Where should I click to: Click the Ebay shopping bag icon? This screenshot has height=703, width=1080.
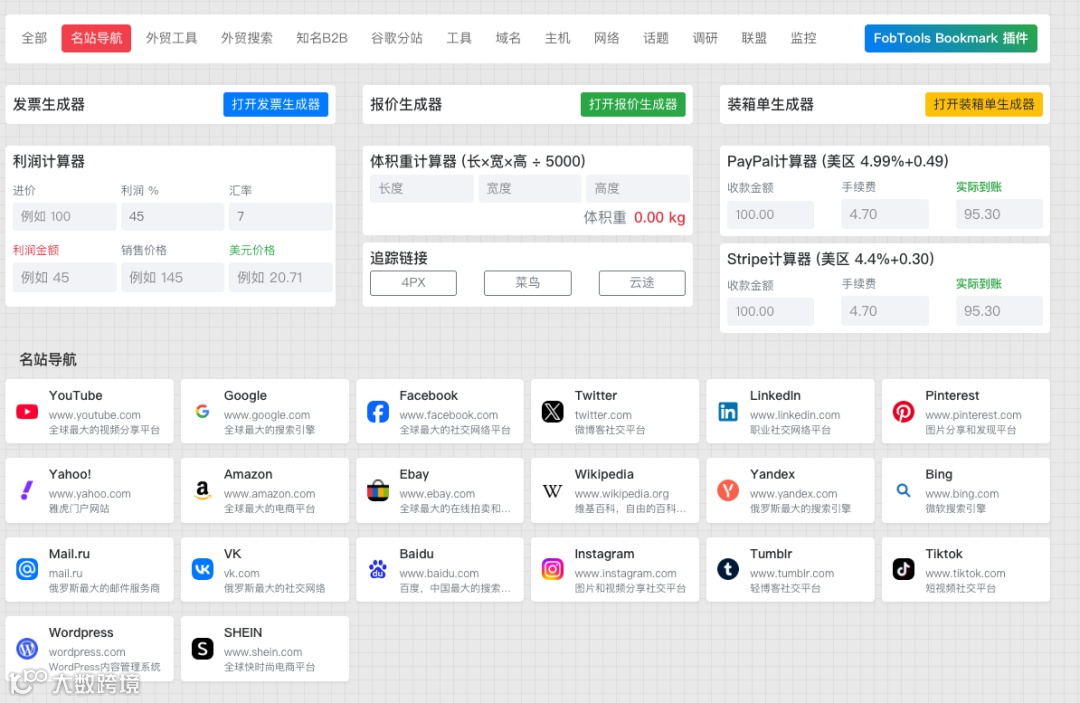[377, 490]
